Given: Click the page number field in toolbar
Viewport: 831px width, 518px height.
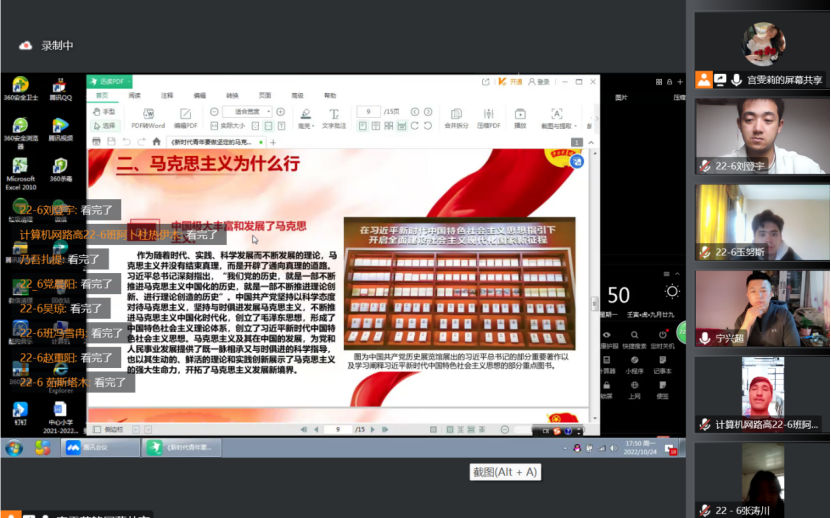Looking at the screenshot, I should [369, 111].
